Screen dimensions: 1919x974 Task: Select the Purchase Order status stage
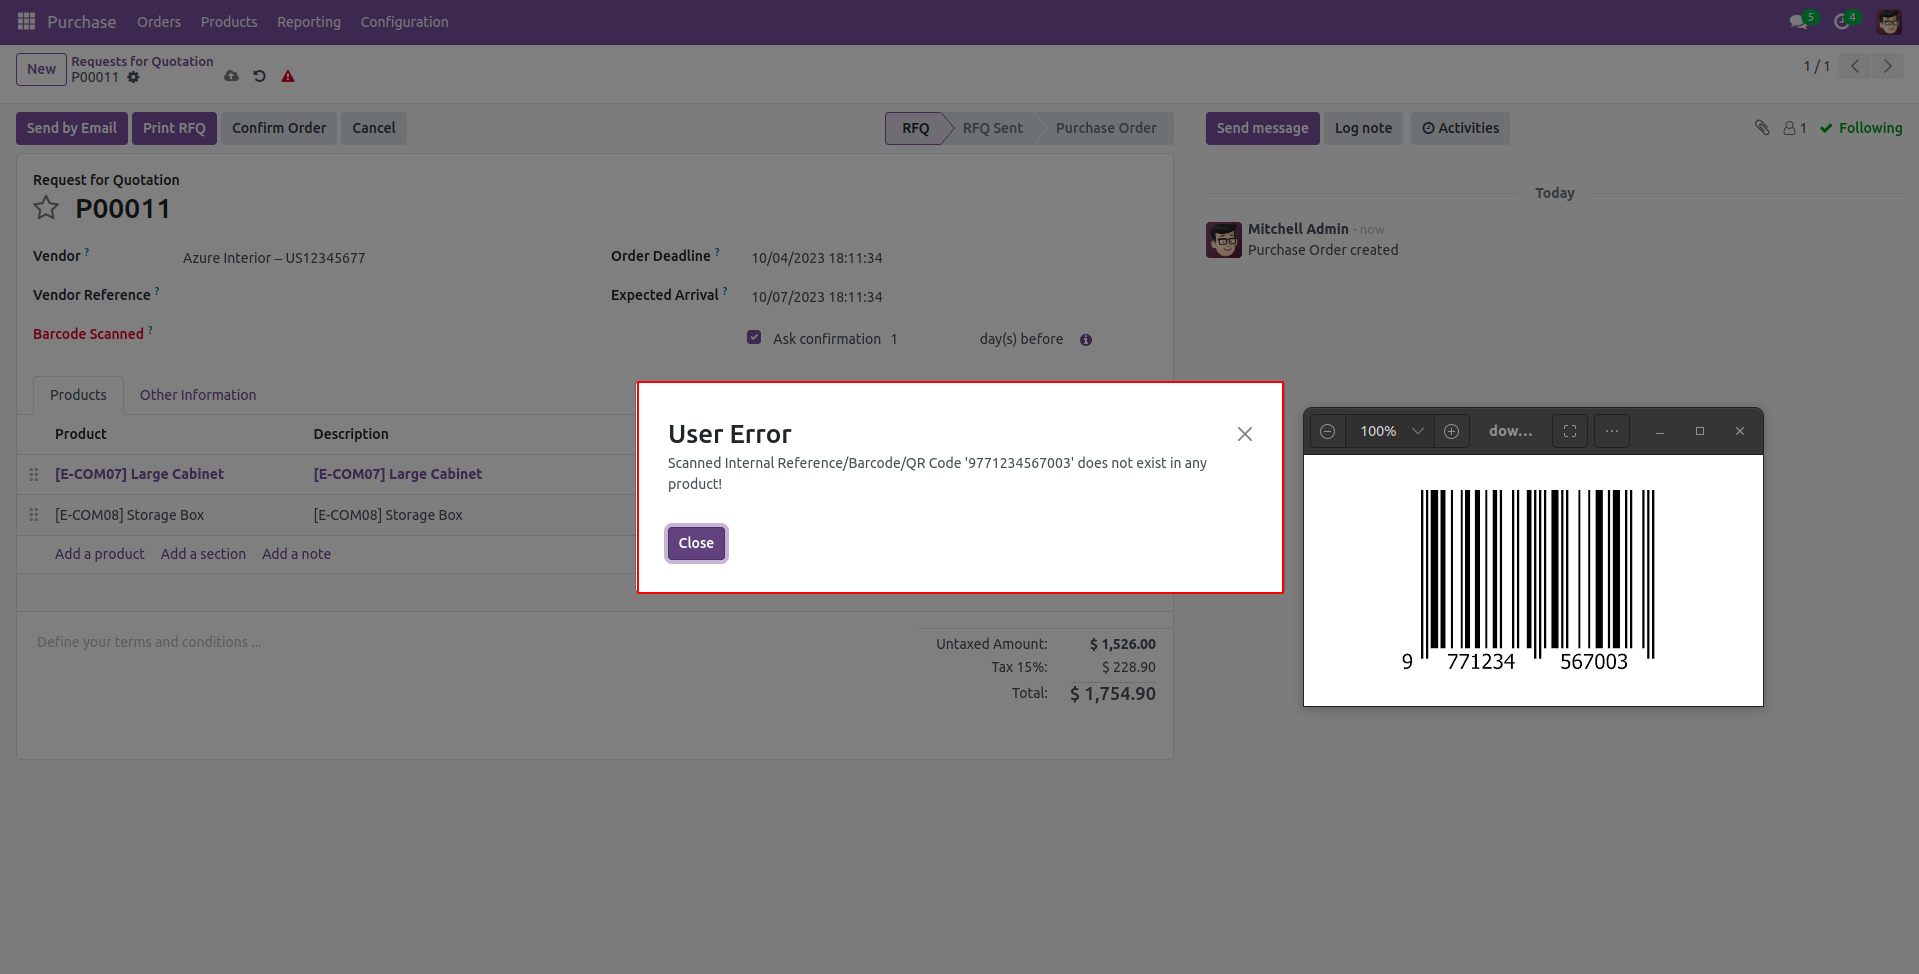[x=1106, y=128]
